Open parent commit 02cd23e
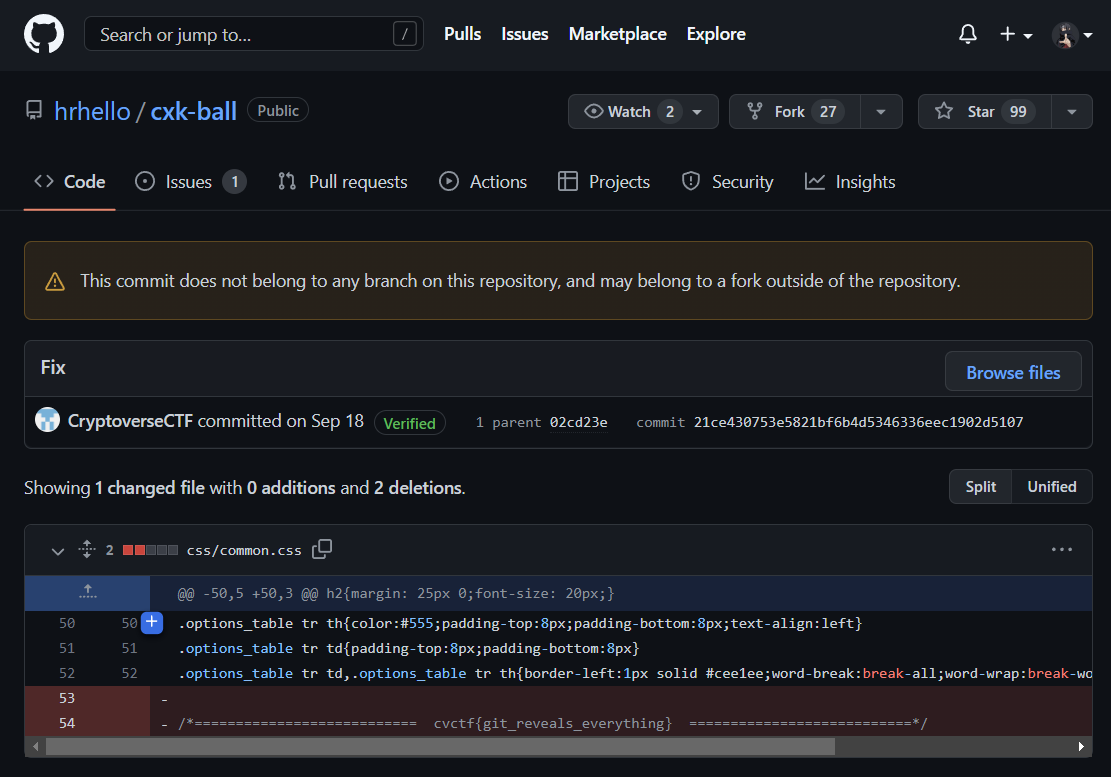 pos(578,422)
